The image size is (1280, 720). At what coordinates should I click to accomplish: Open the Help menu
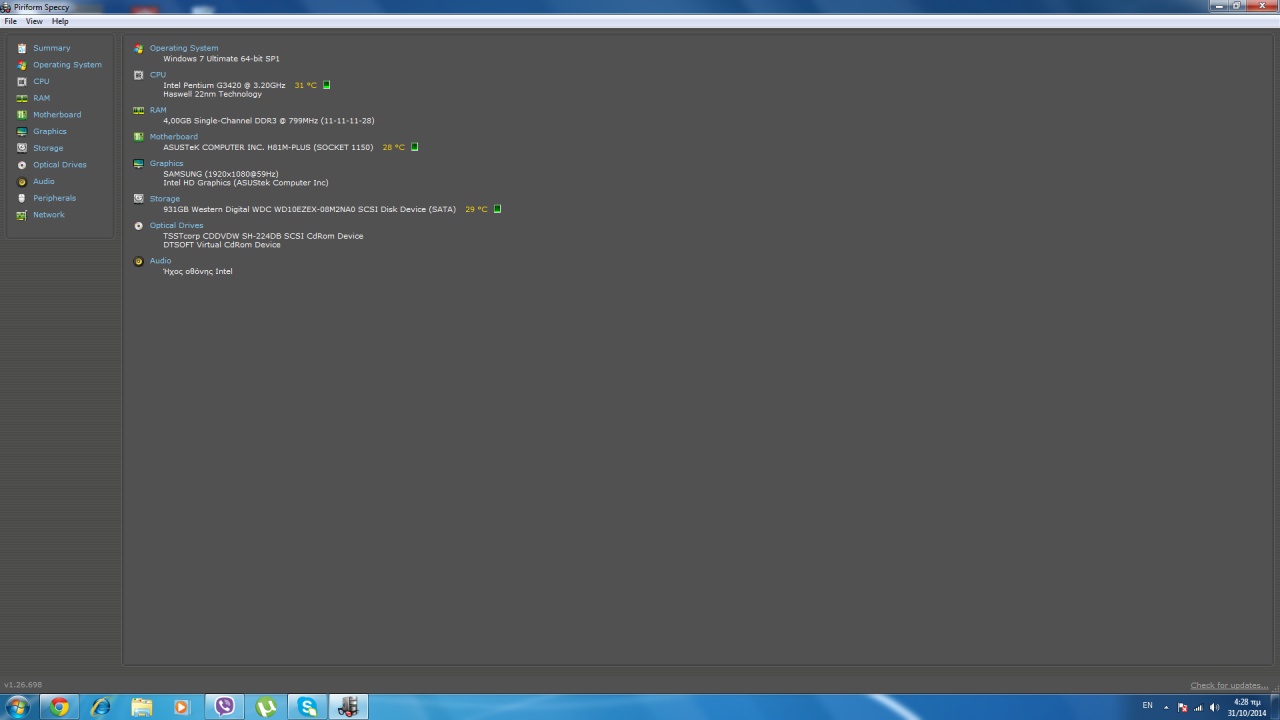[60, 21]
